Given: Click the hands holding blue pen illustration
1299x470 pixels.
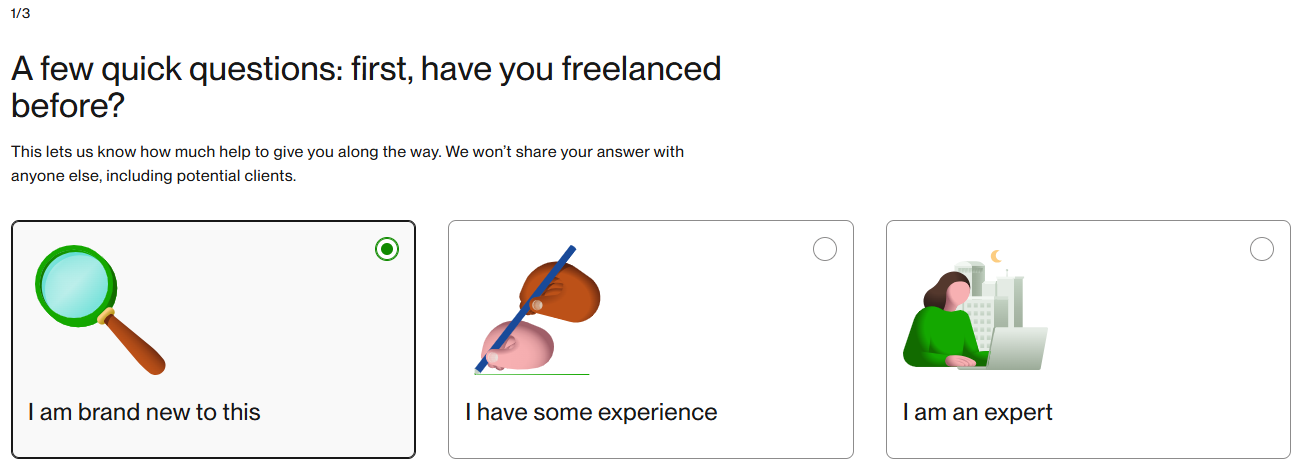Looking at the screenshot, I should pyautogui.click(x=536, y=311).
